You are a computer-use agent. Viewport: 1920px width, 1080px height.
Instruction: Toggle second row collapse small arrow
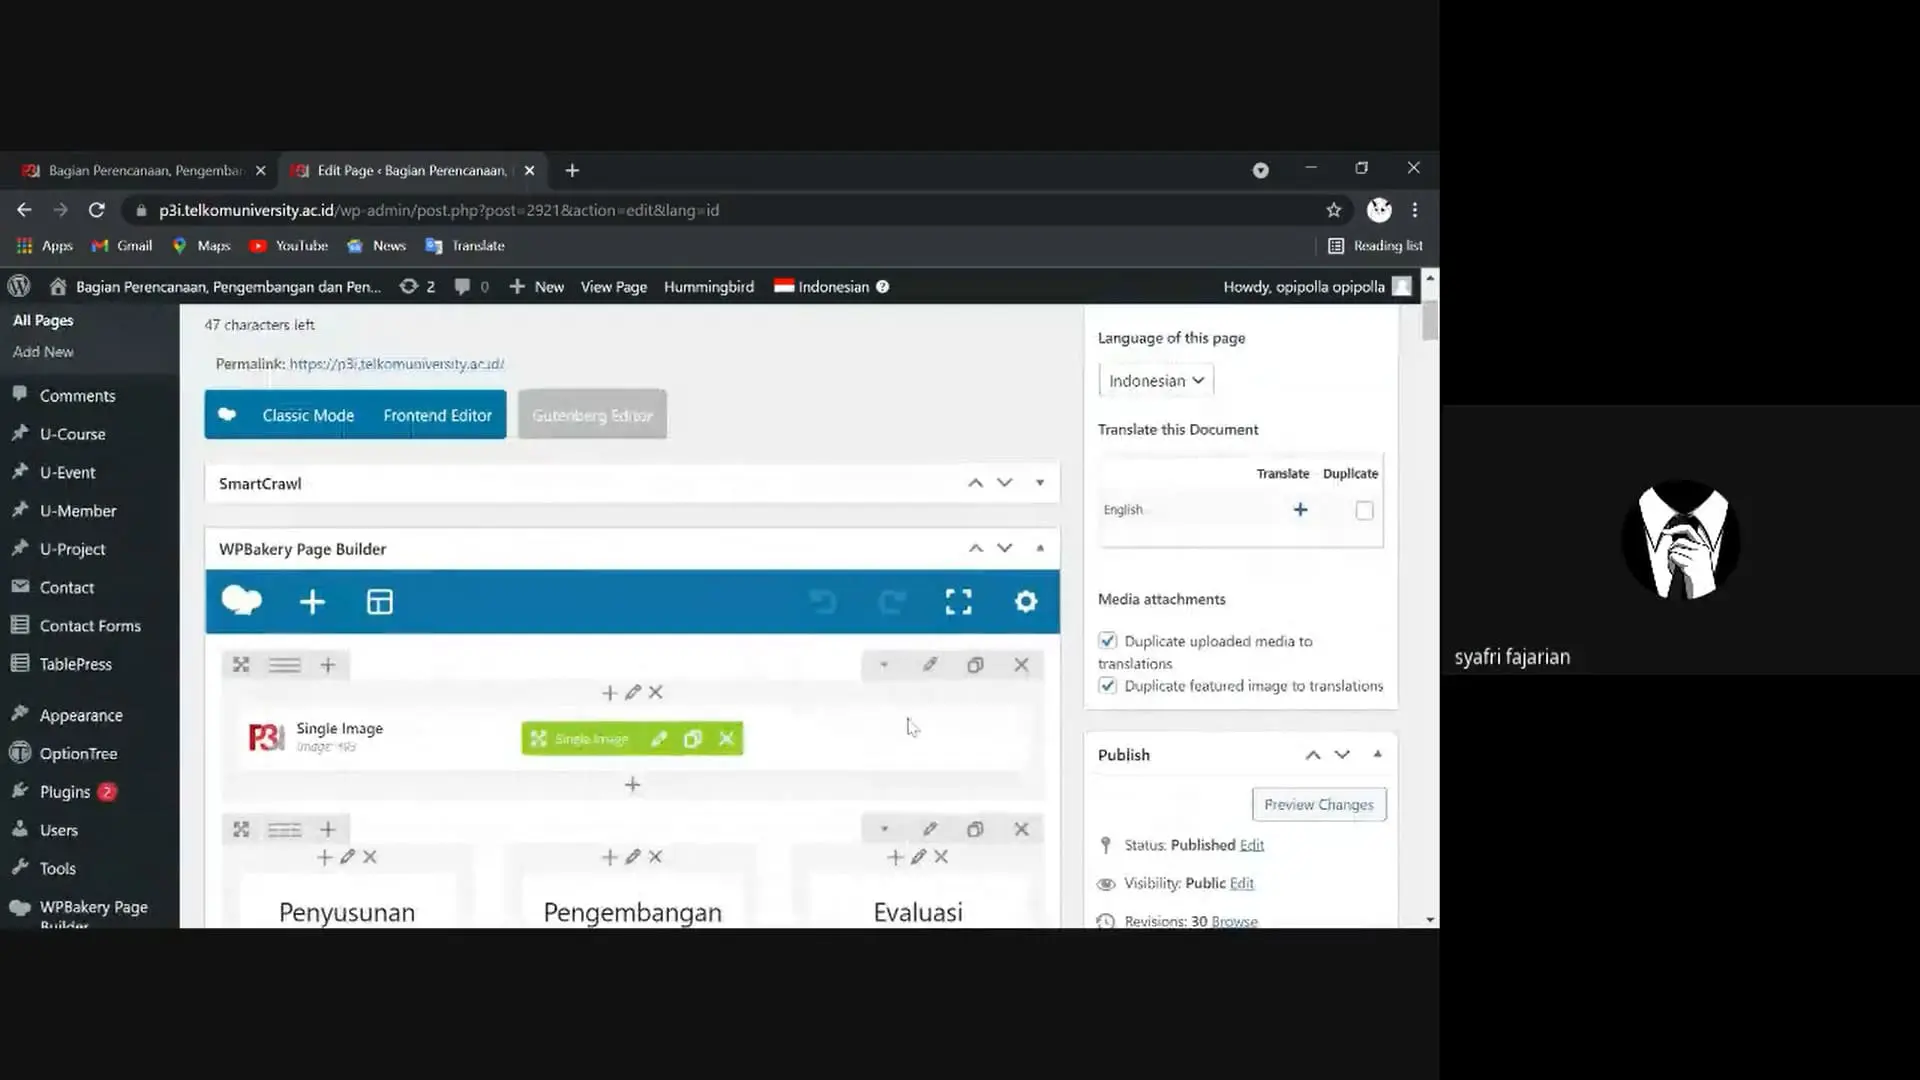click(x=884, y=829)
